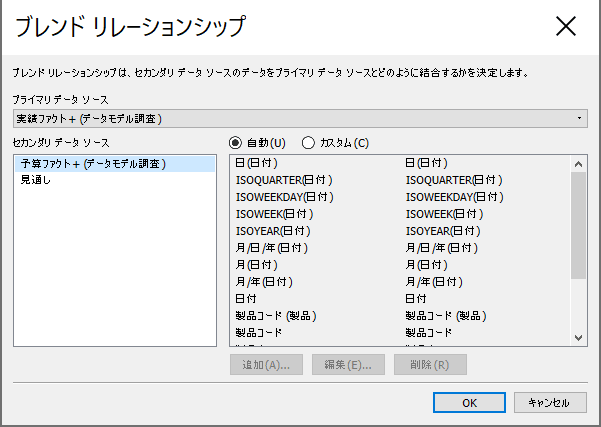601x427 pixels.
Task: Click right column 月/日/年(日付) entry
Action: (442, 248)
